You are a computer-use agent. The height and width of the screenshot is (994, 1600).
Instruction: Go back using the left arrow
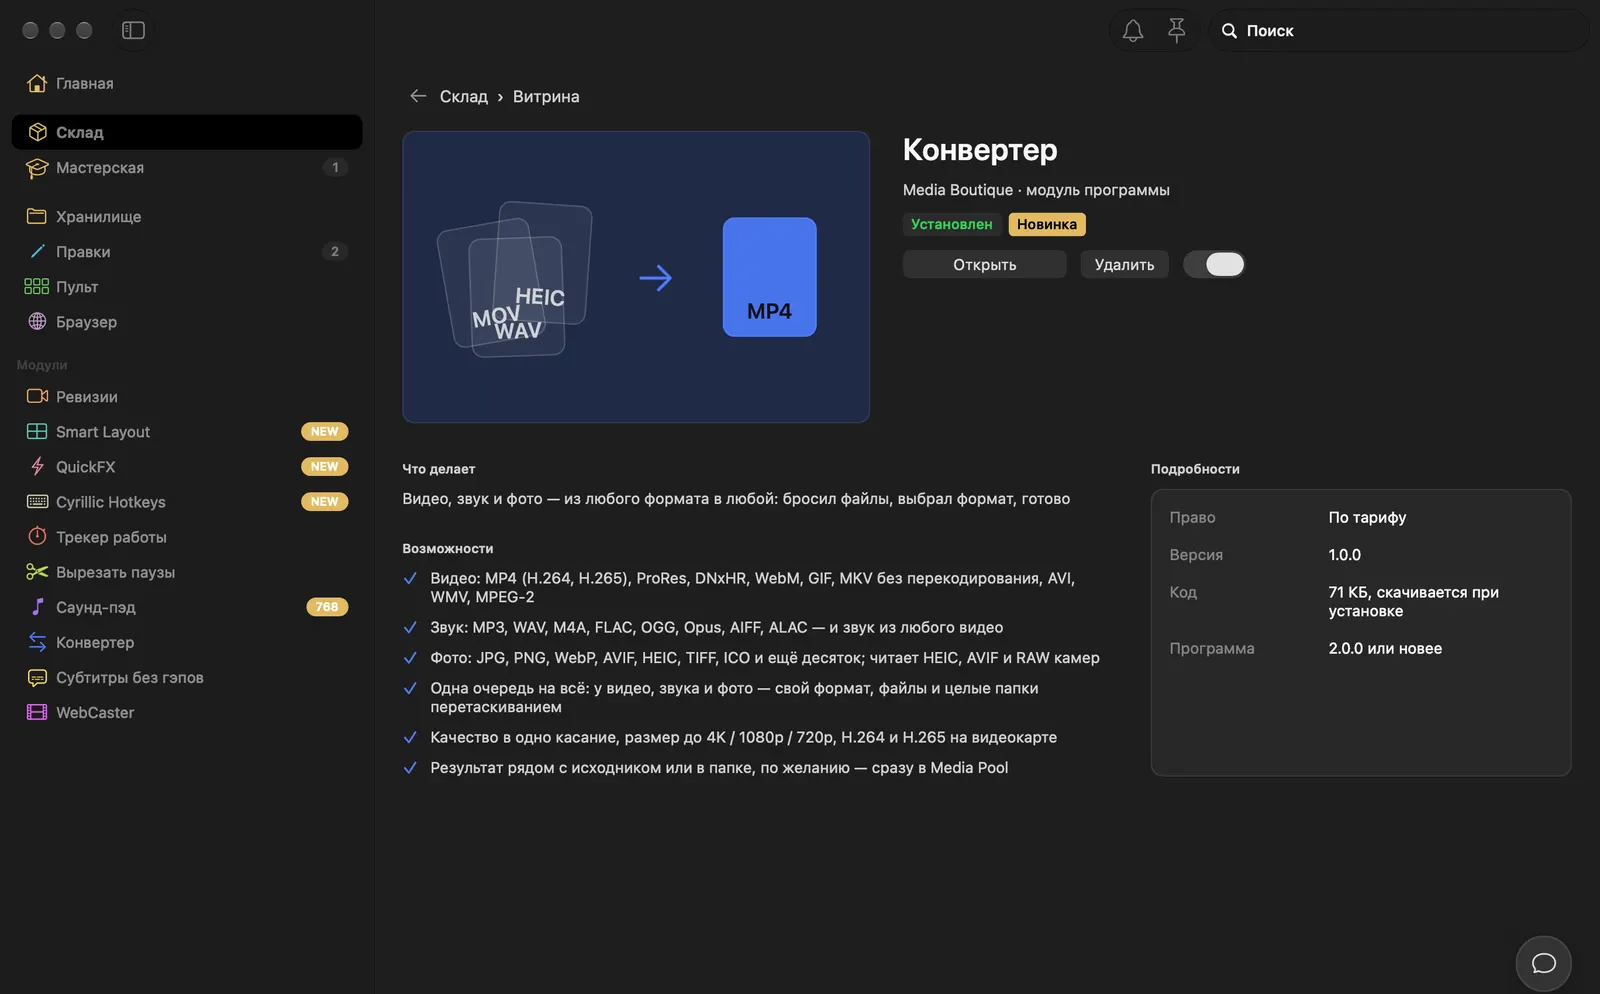pos(418,96)
